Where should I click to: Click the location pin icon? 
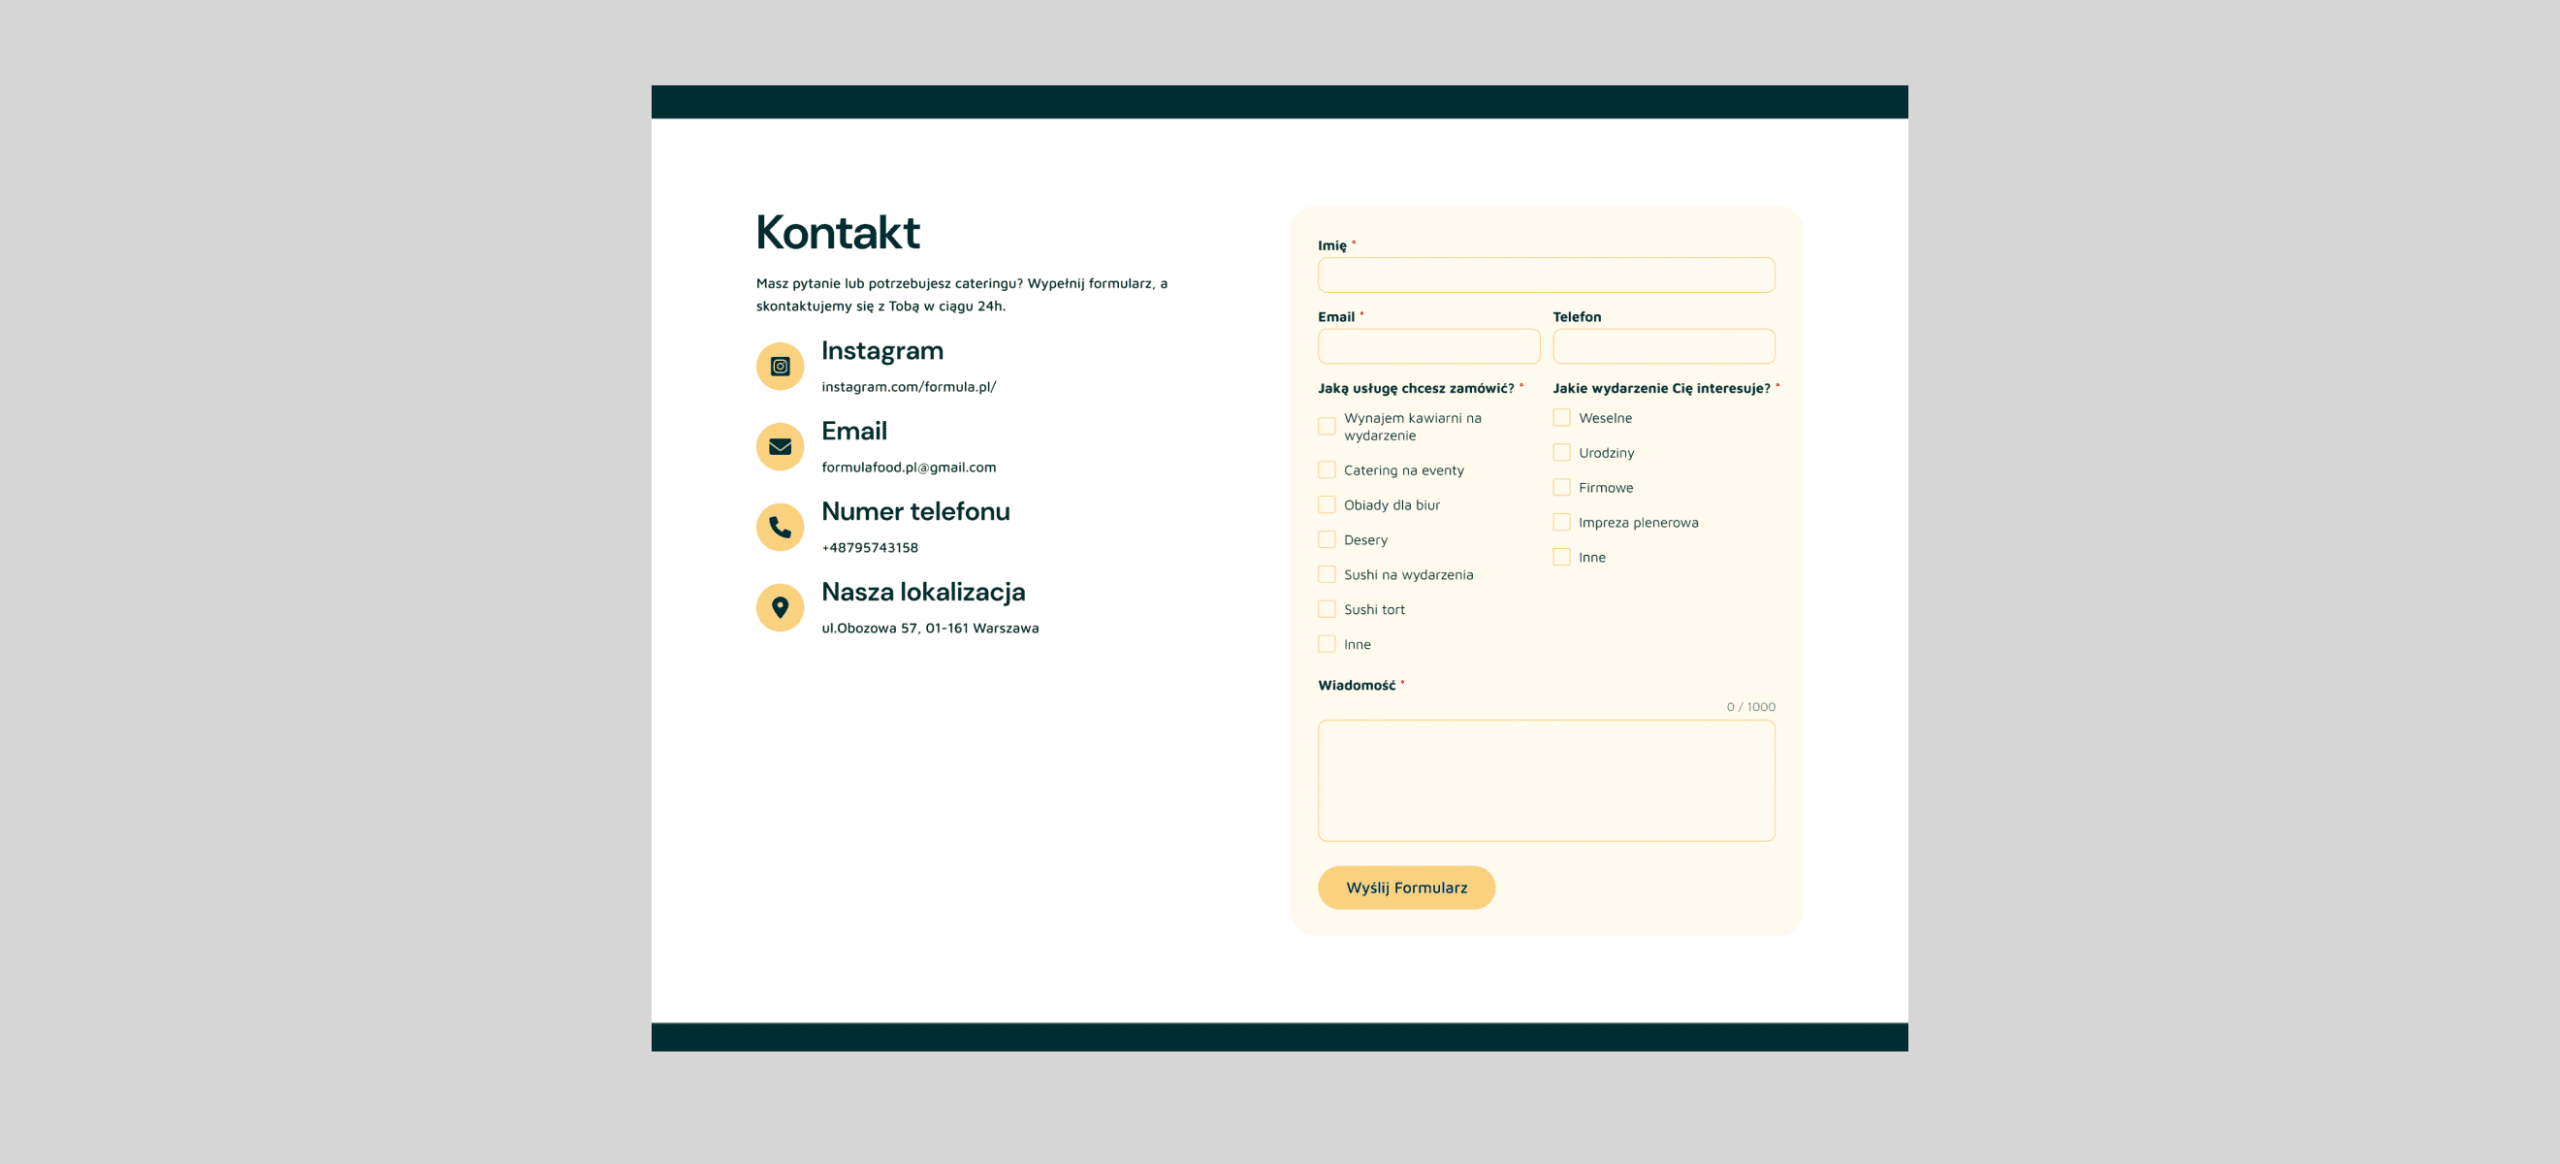click(780, 607)
